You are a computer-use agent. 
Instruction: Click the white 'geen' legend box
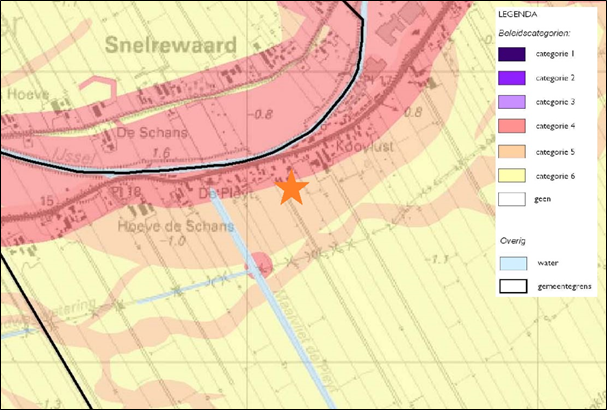518,199
